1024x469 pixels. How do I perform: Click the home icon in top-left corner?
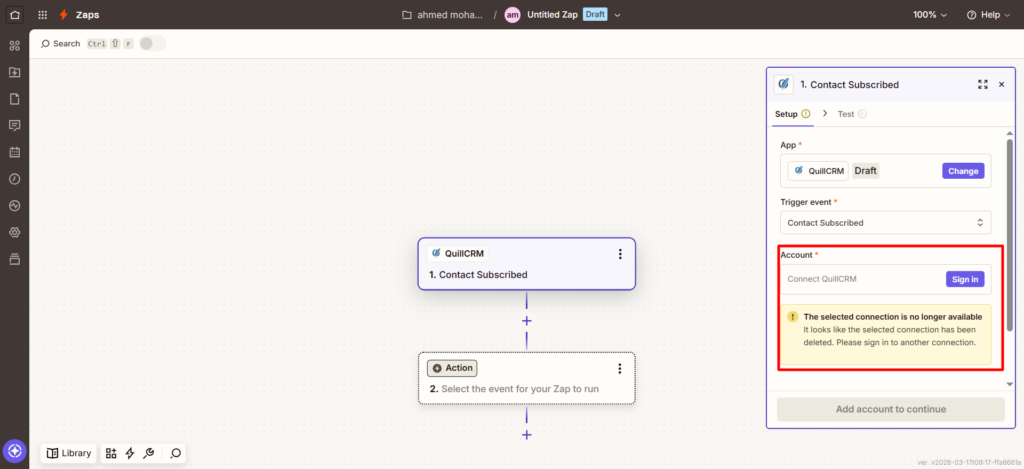pos(14,15)
